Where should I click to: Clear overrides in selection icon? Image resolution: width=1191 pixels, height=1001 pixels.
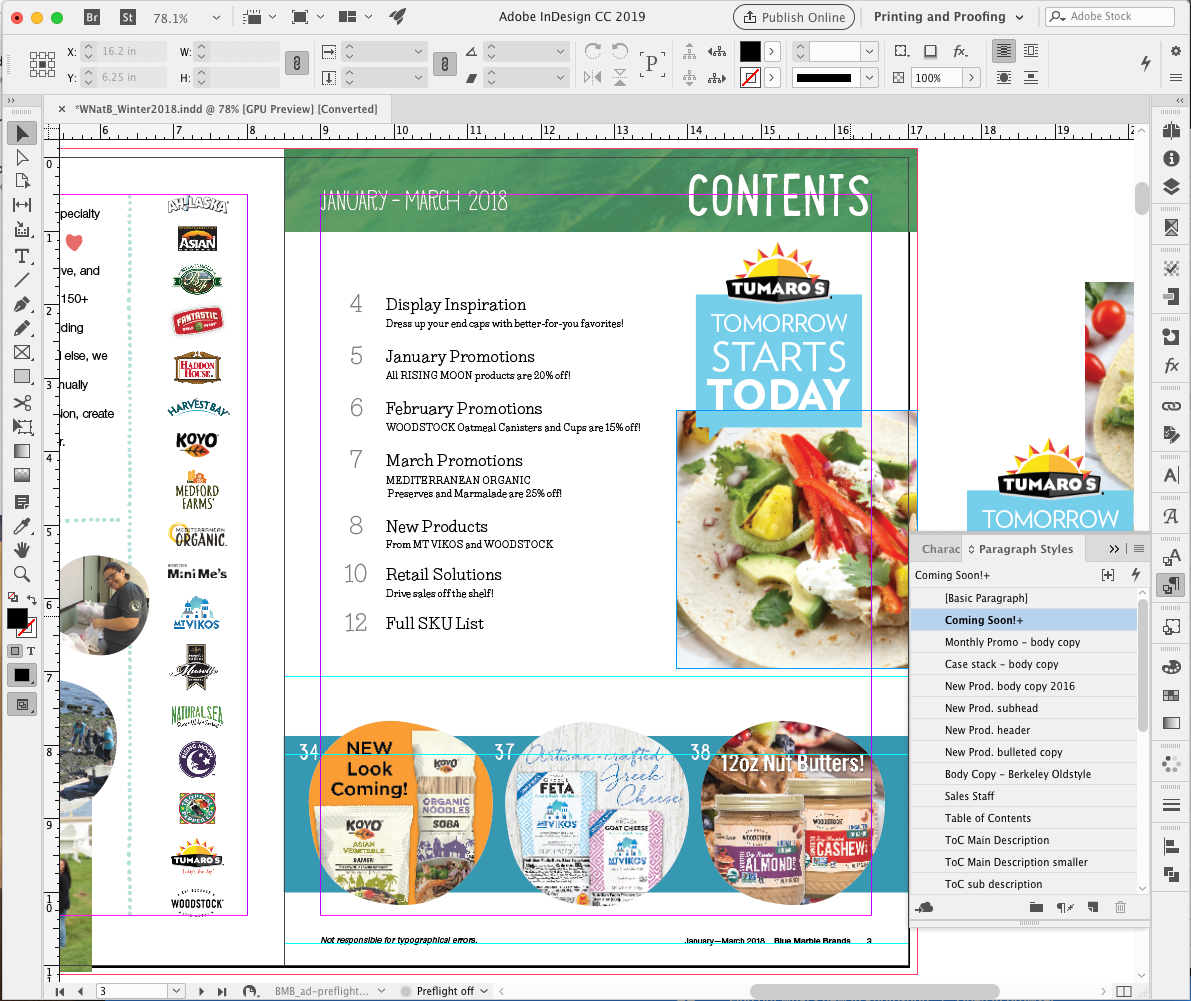coord(1065,907)
